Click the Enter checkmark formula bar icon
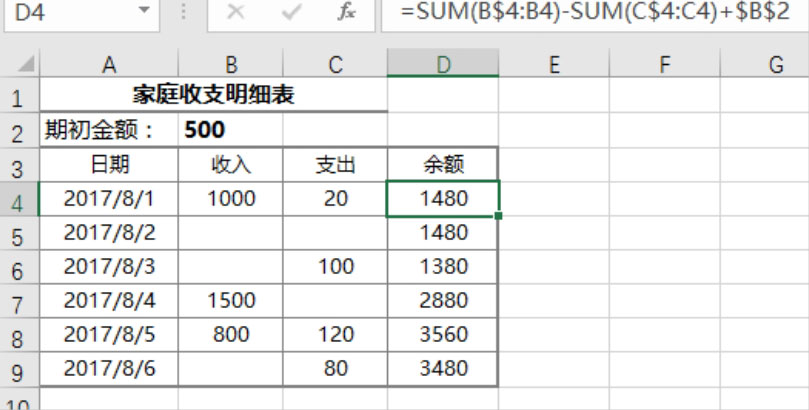809x410 pixels. tap(291, 11)
